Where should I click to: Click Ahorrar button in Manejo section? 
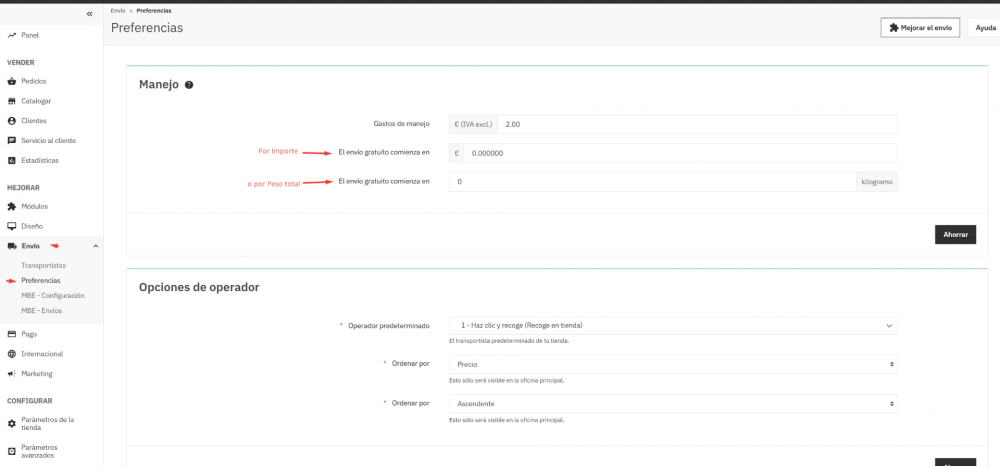[x=955, y=235]
